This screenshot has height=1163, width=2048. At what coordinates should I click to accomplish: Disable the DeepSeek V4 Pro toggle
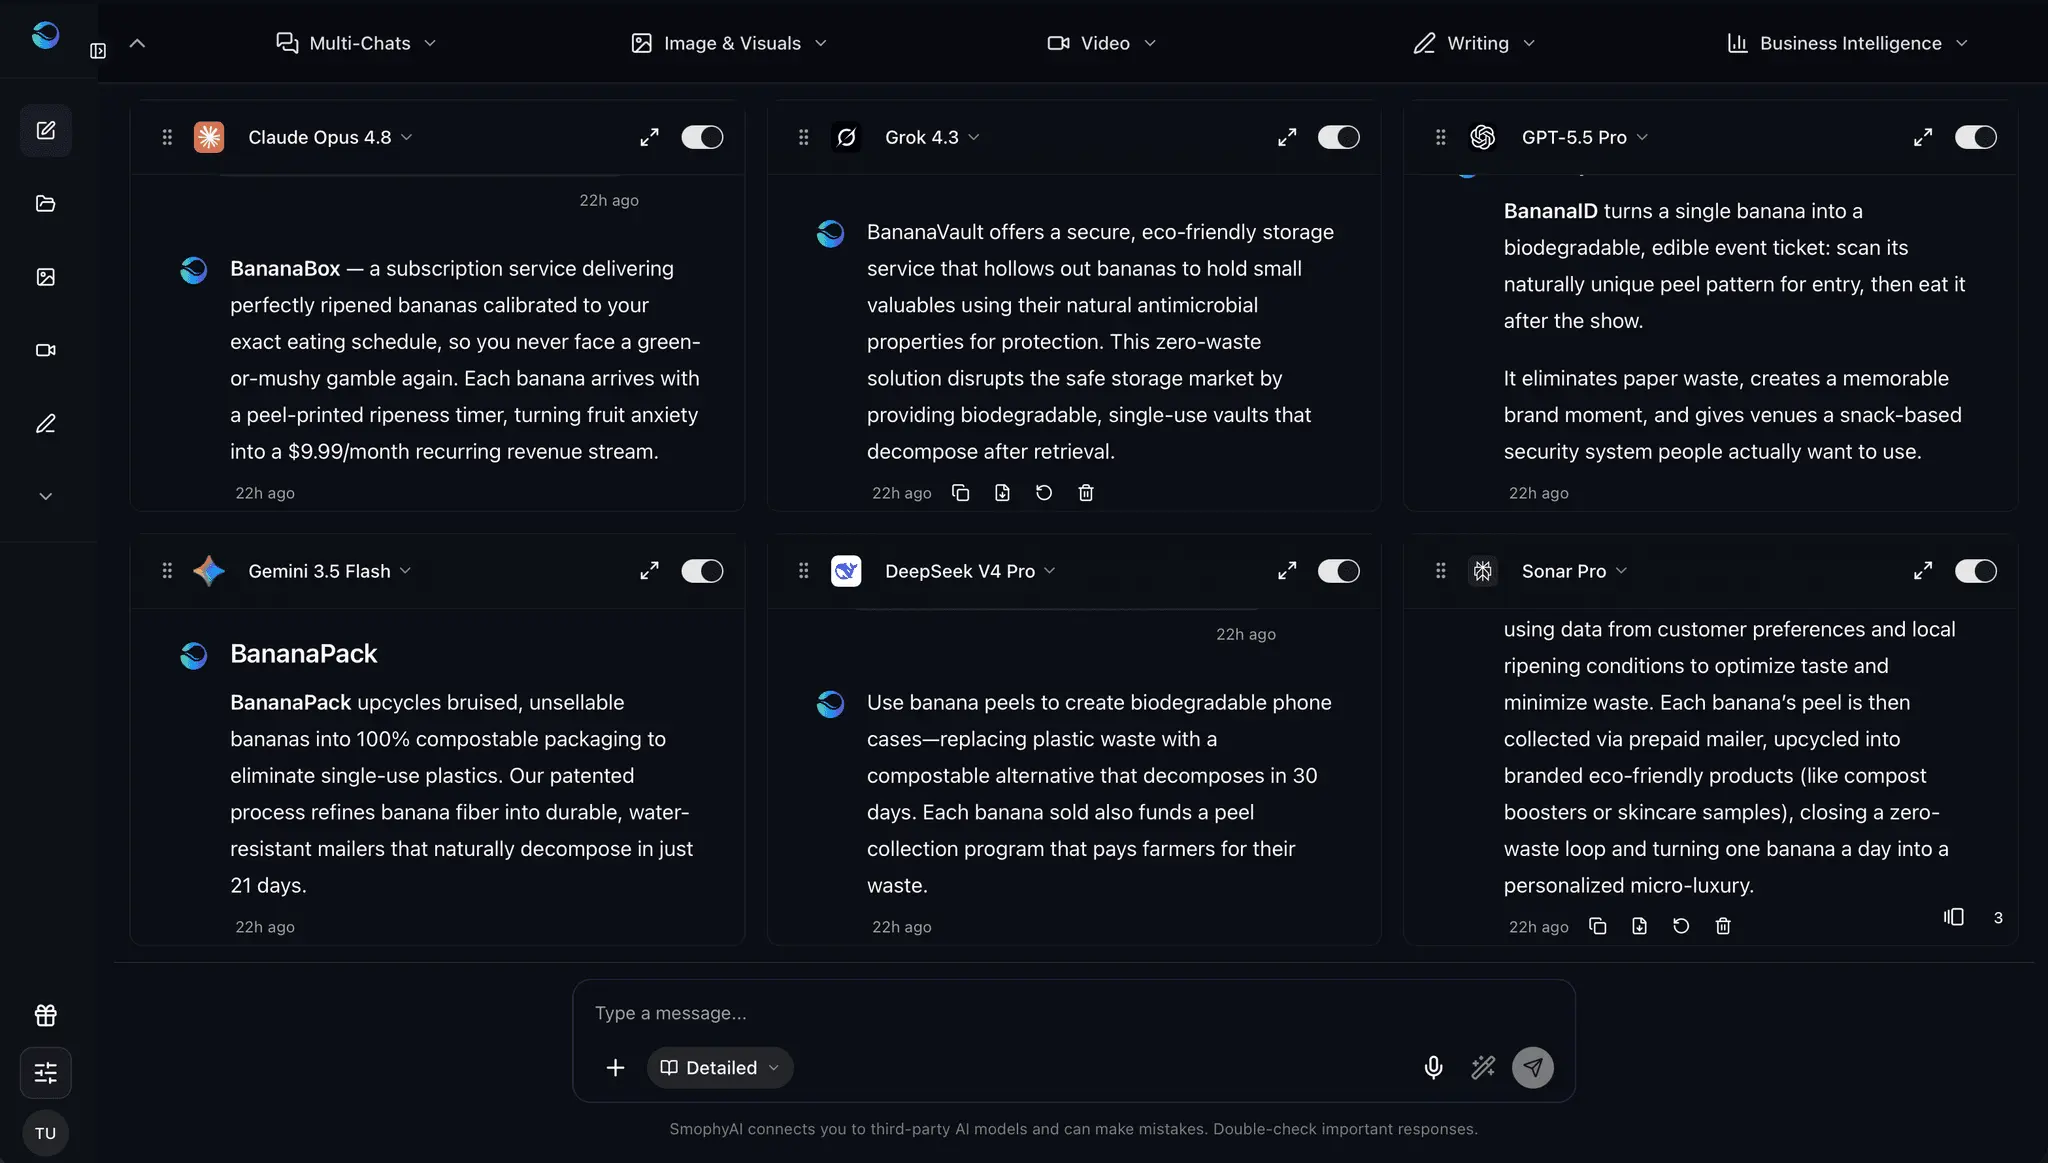pos(1339,571)
